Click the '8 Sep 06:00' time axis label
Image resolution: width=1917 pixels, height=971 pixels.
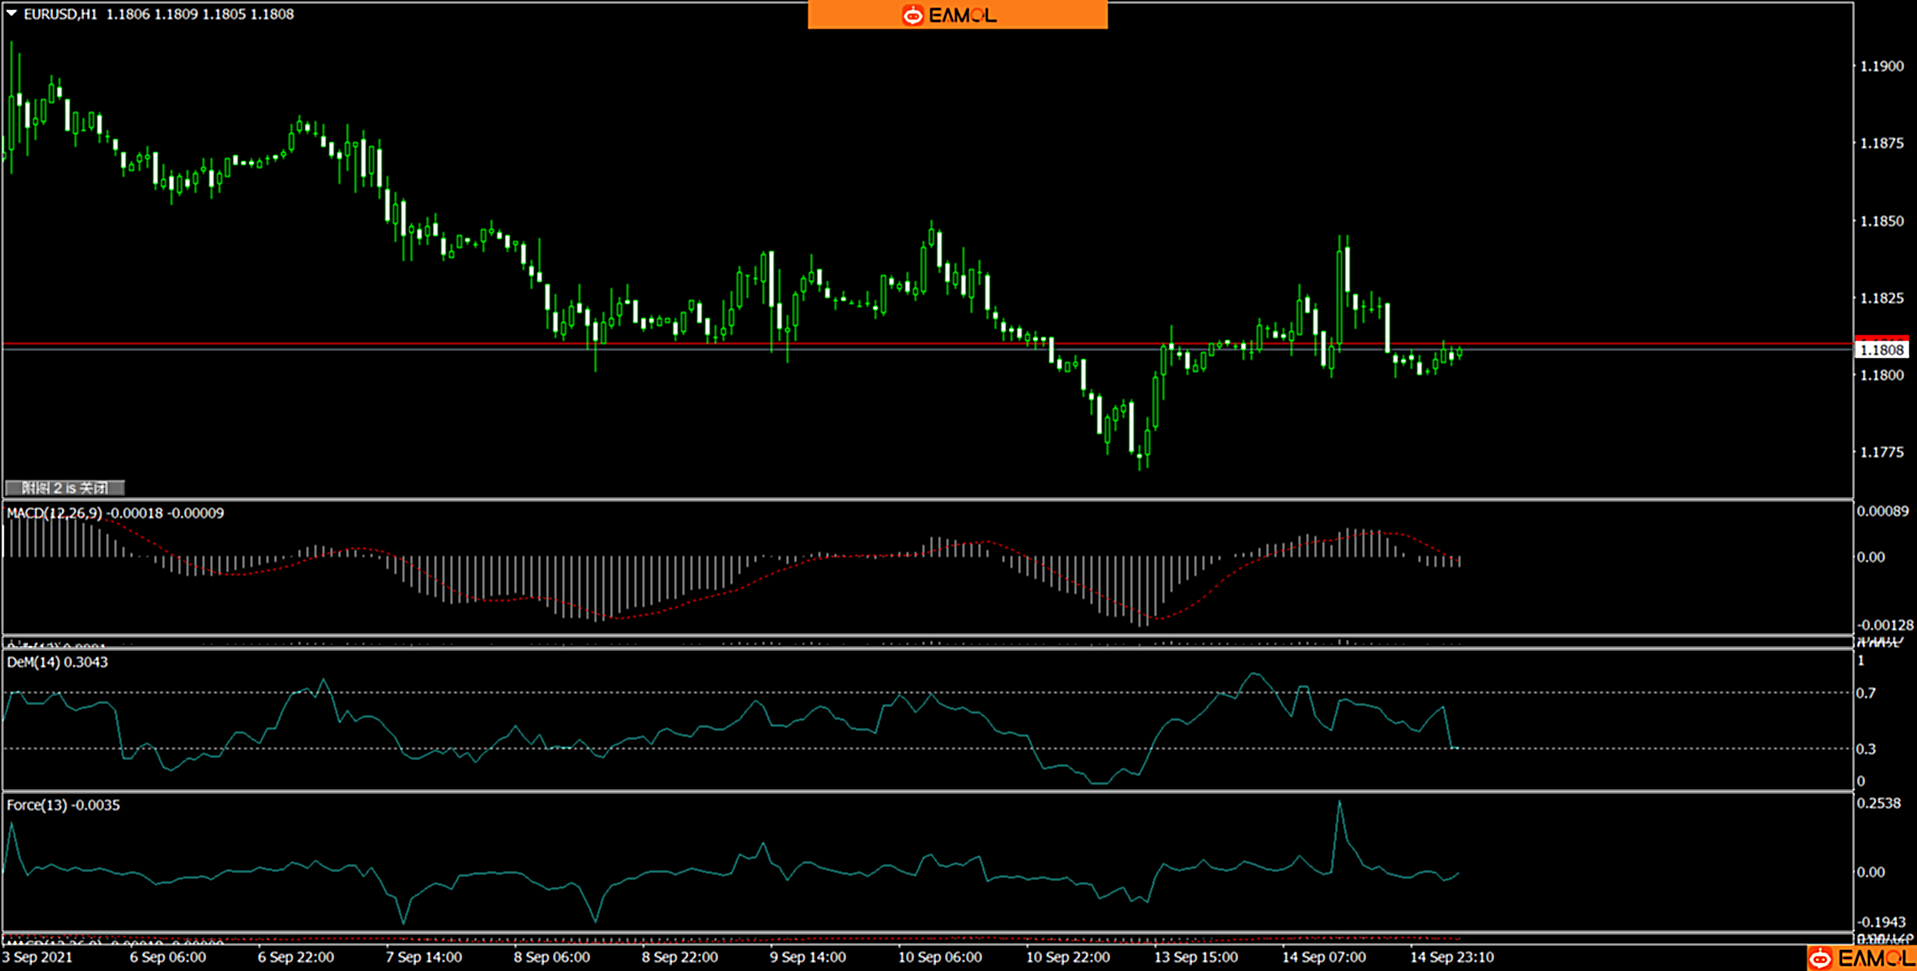[552, 957]
